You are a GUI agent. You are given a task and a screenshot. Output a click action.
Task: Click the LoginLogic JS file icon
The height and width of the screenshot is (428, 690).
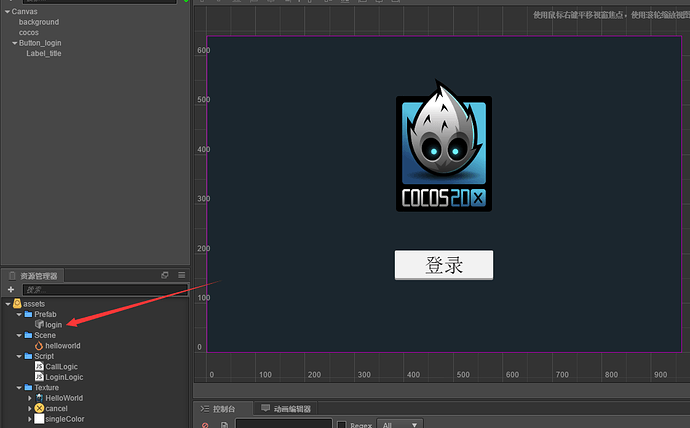coord(39,377)
